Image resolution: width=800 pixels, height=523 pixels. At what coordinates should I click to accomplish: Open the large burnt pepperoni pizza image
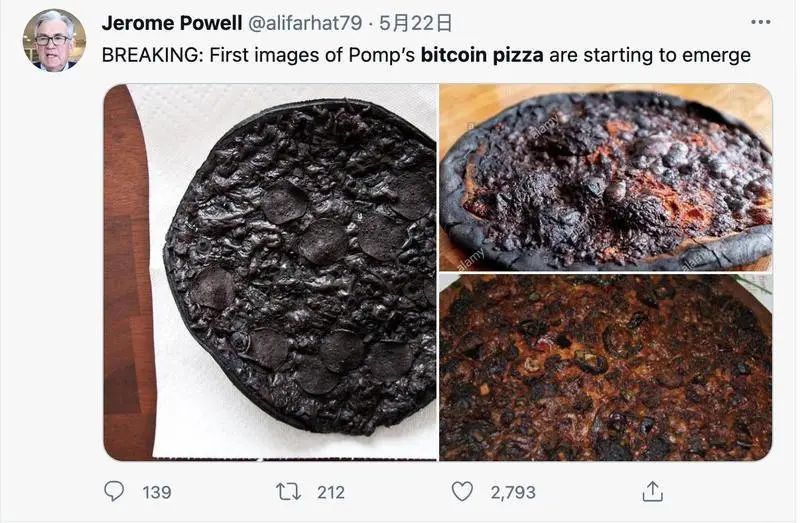[x=300, y=270]
